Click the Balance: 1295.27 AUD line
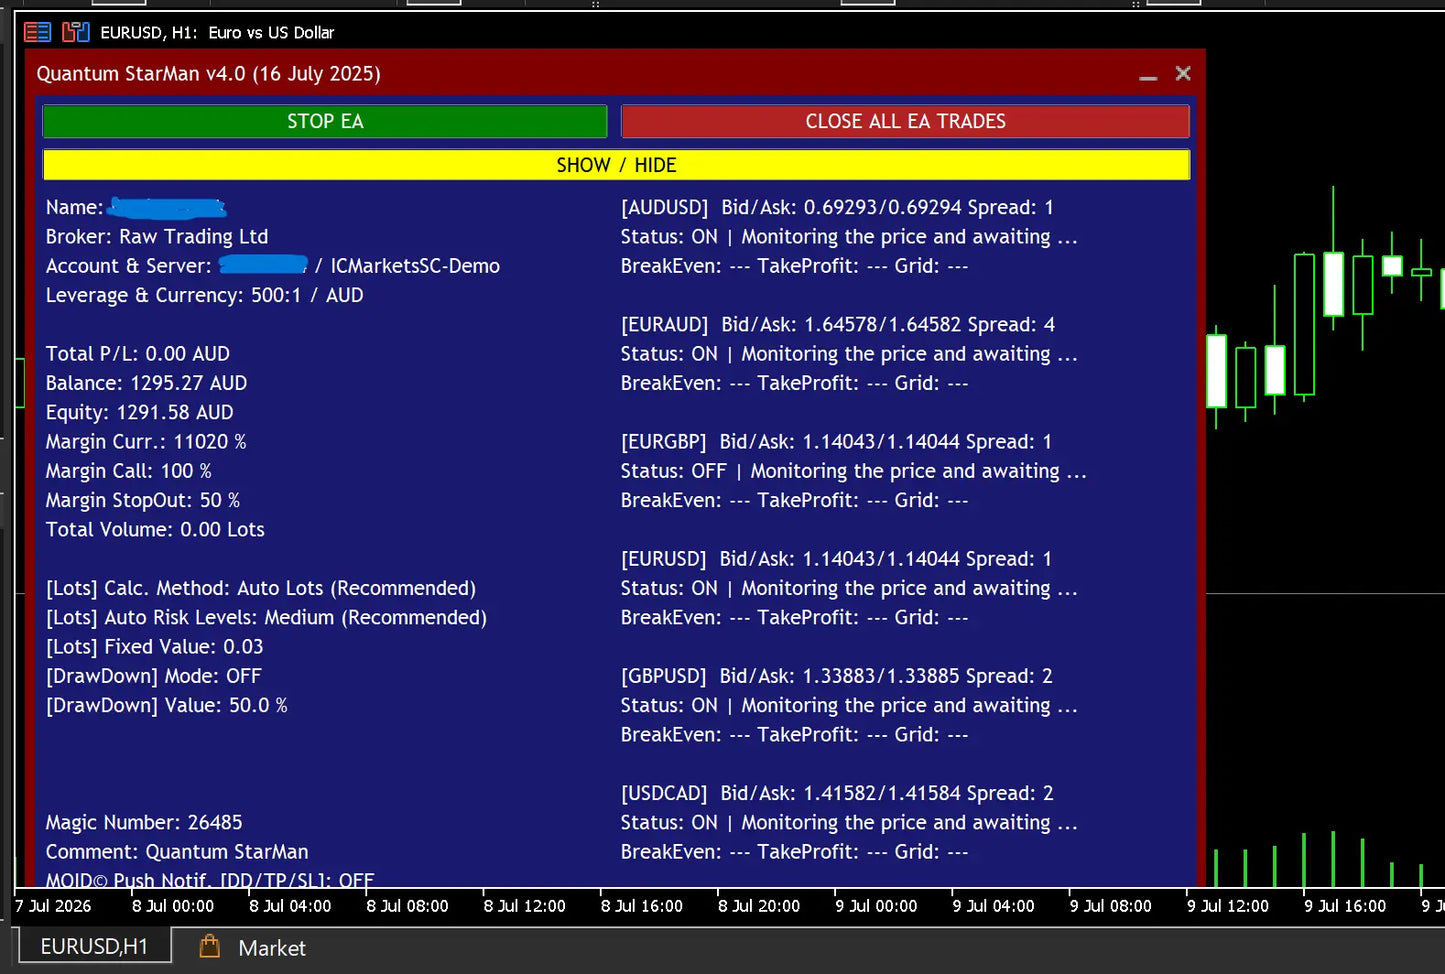Screen dimensions: 1445x974 pos(146,383)
